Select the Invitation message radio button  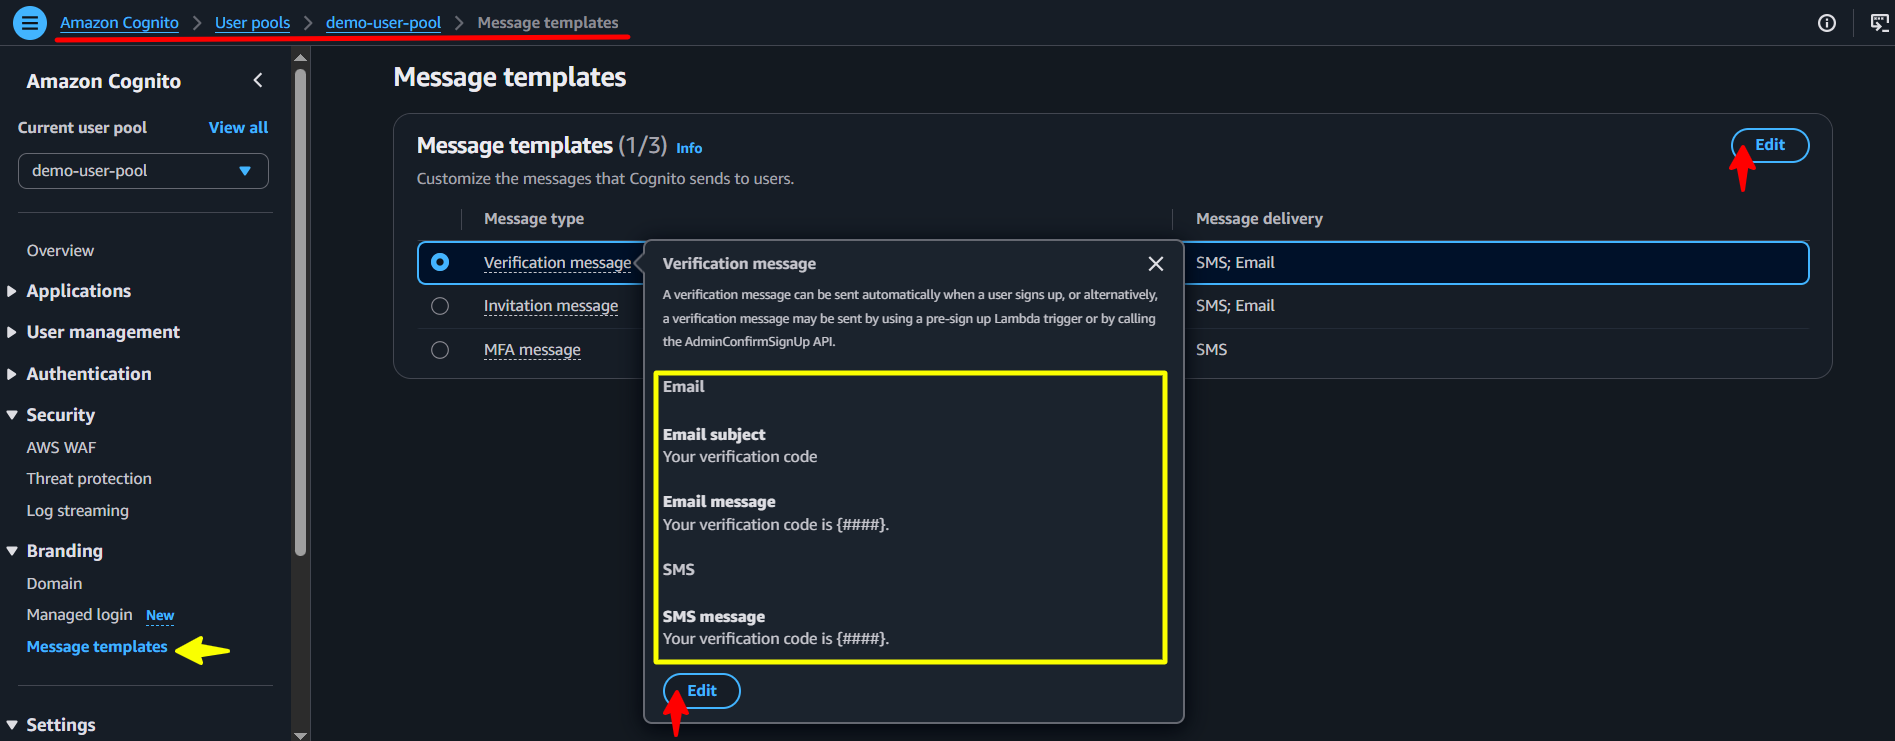tap(440, 306)
